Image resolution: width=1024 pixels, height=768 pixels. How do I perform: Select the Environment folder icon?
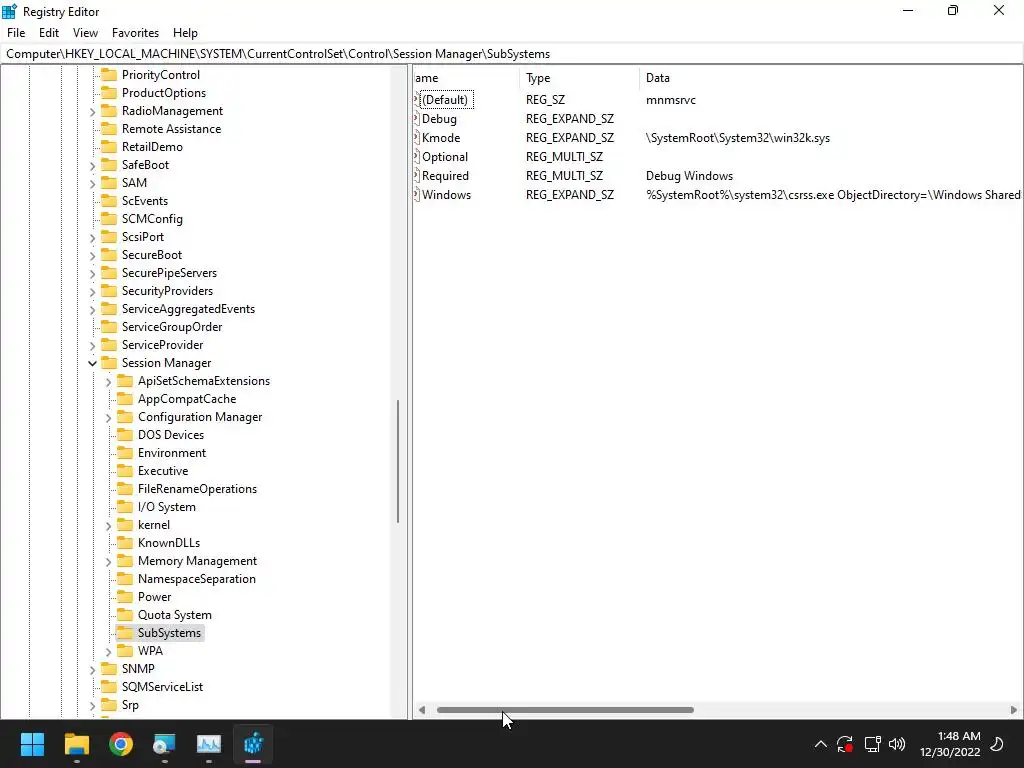[125, 453]
